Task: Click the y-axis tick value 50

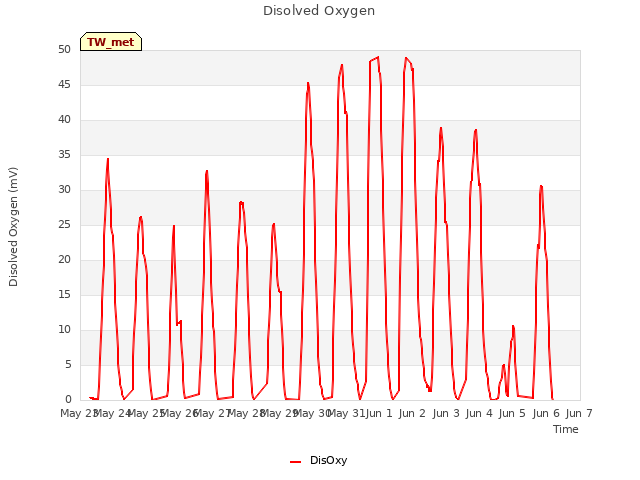Action: [64, 50]
